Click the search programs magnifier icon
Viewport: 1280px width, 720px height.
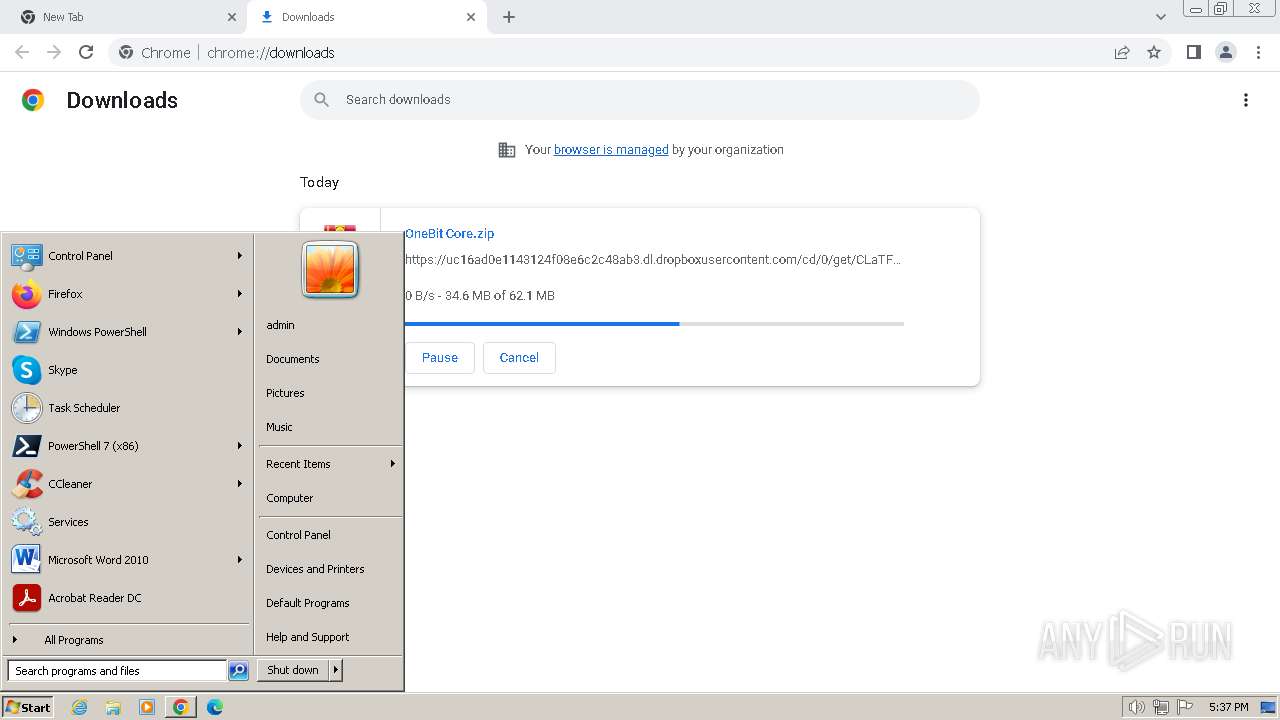[238, 671]
